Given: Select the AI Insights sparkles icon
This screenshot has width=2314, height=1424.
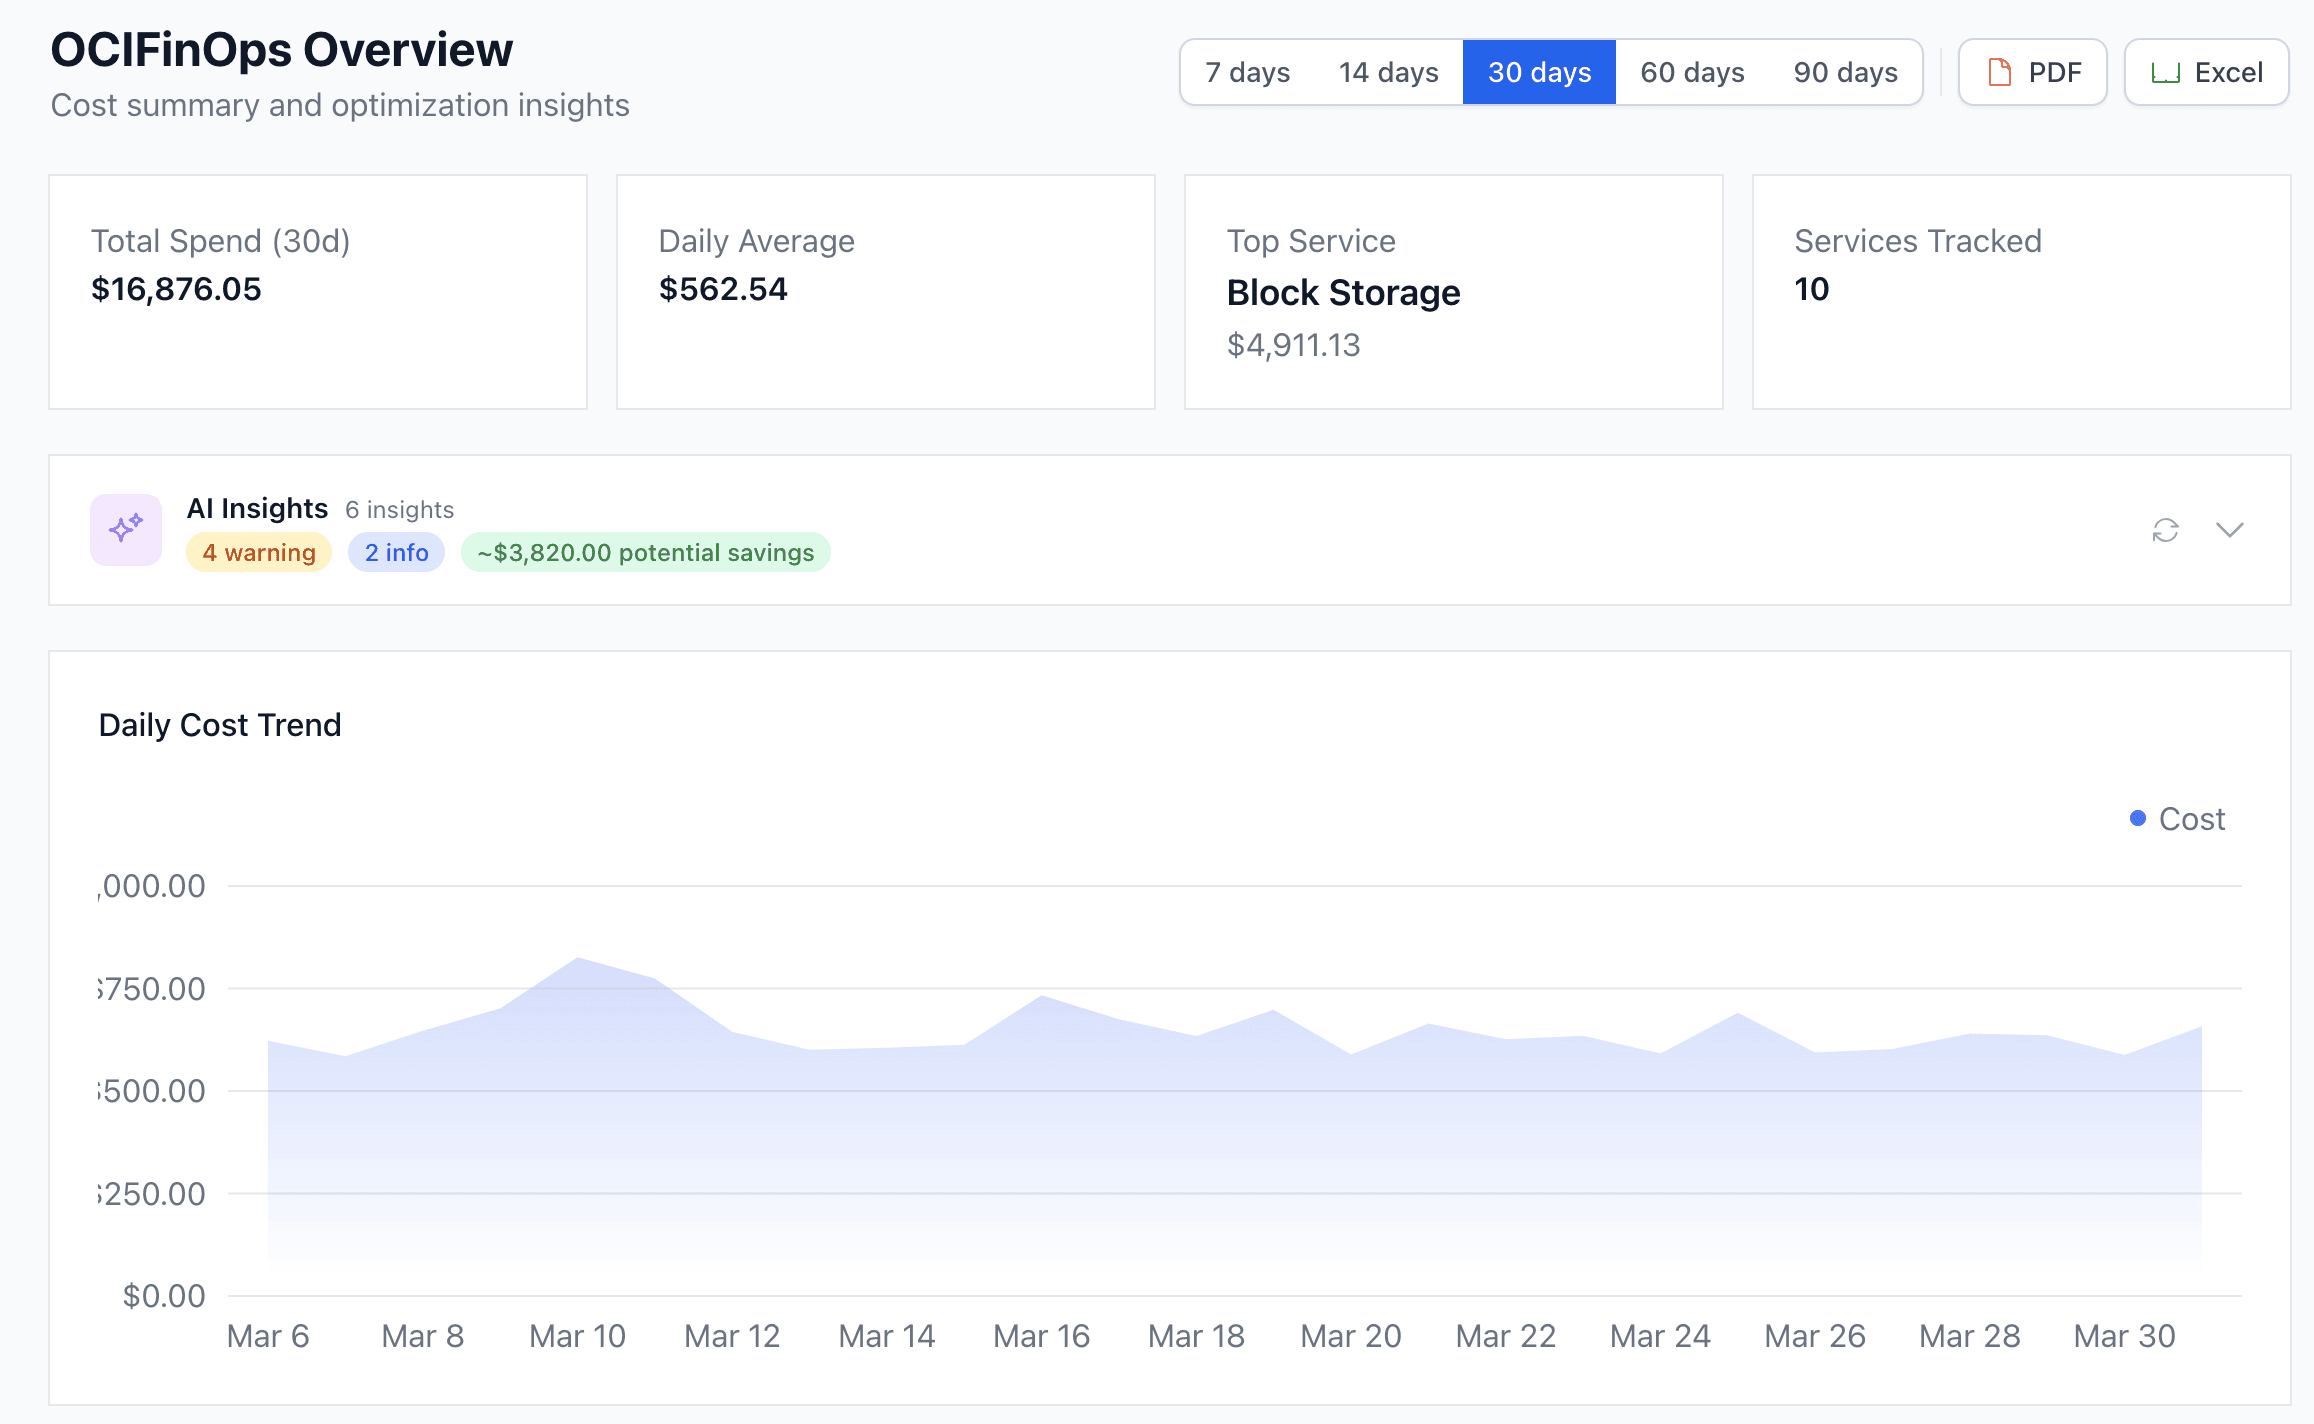Looking at the screenshot, I should tap(125, 529).
